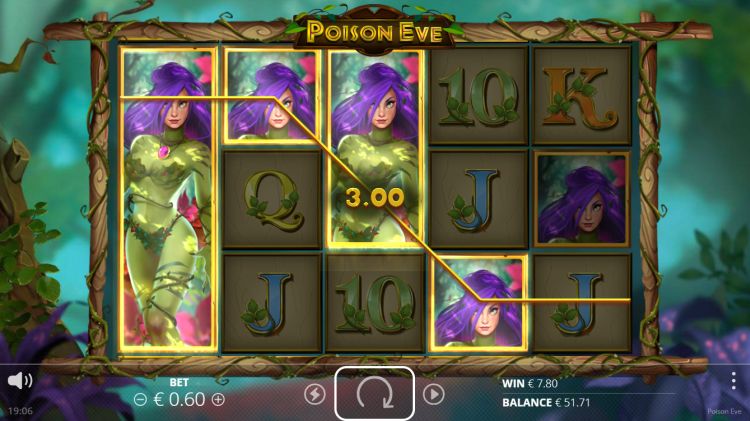The height and width of the screenshot is (421, 750).
Task: Spin the reels with the center button
Action: [375, 393]
